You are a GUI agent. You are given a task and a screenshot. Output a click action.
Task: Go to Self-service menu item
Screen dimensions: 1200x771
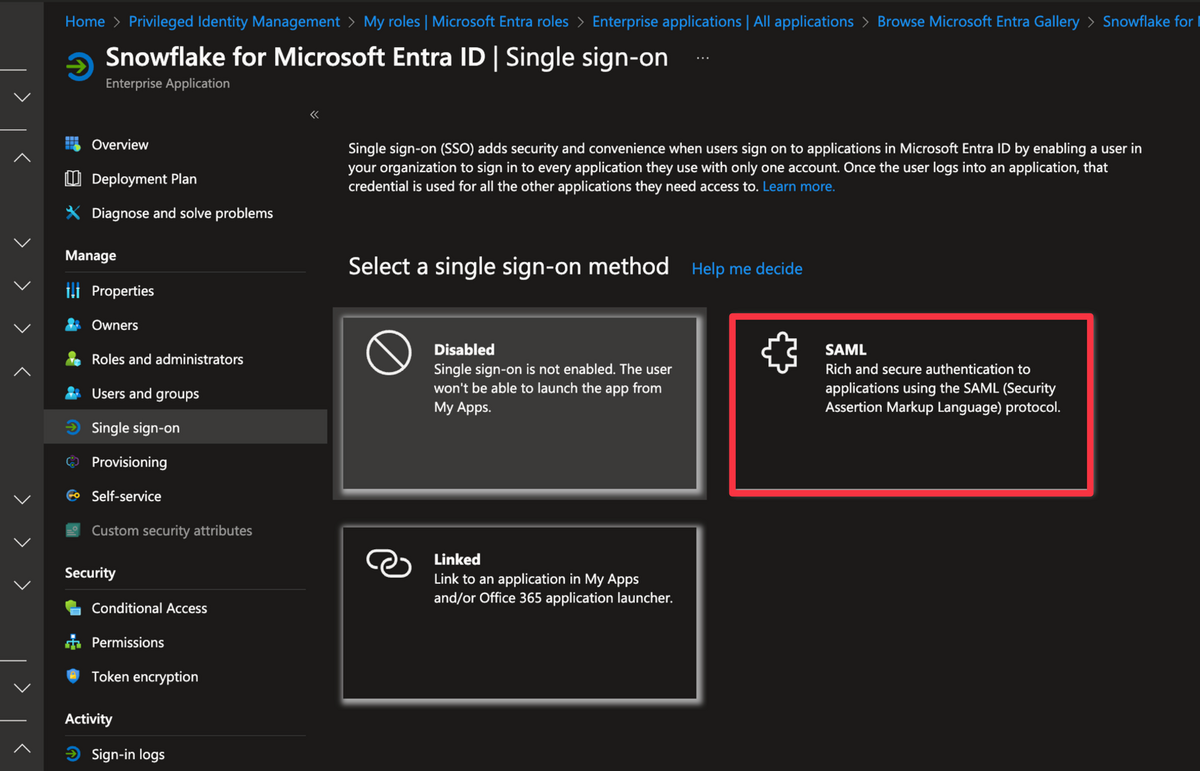point(126,496)
